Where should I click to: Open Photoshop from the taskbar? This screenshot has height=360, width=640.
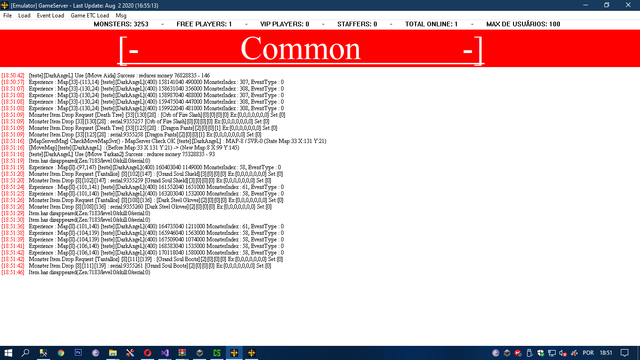point(78,353)
